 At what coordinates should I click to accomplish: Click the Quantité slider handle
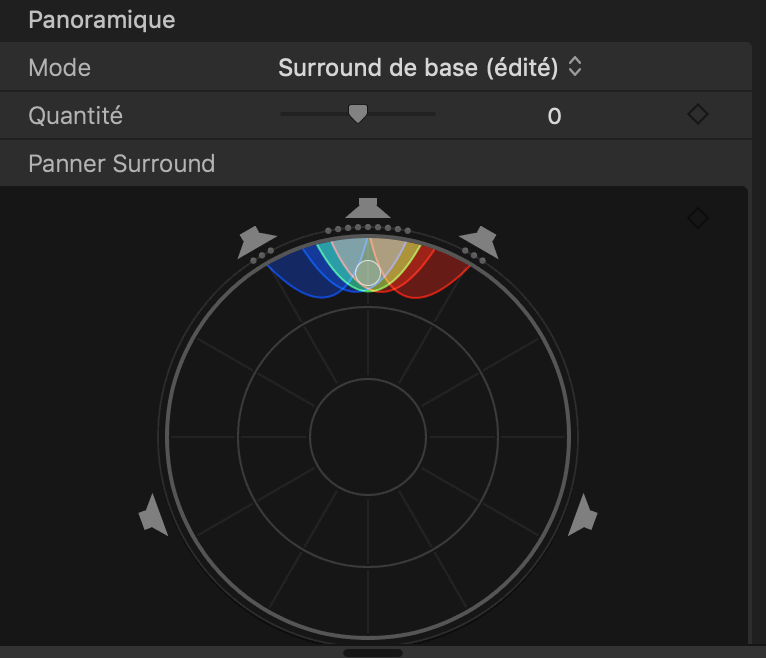click(358, 114)
